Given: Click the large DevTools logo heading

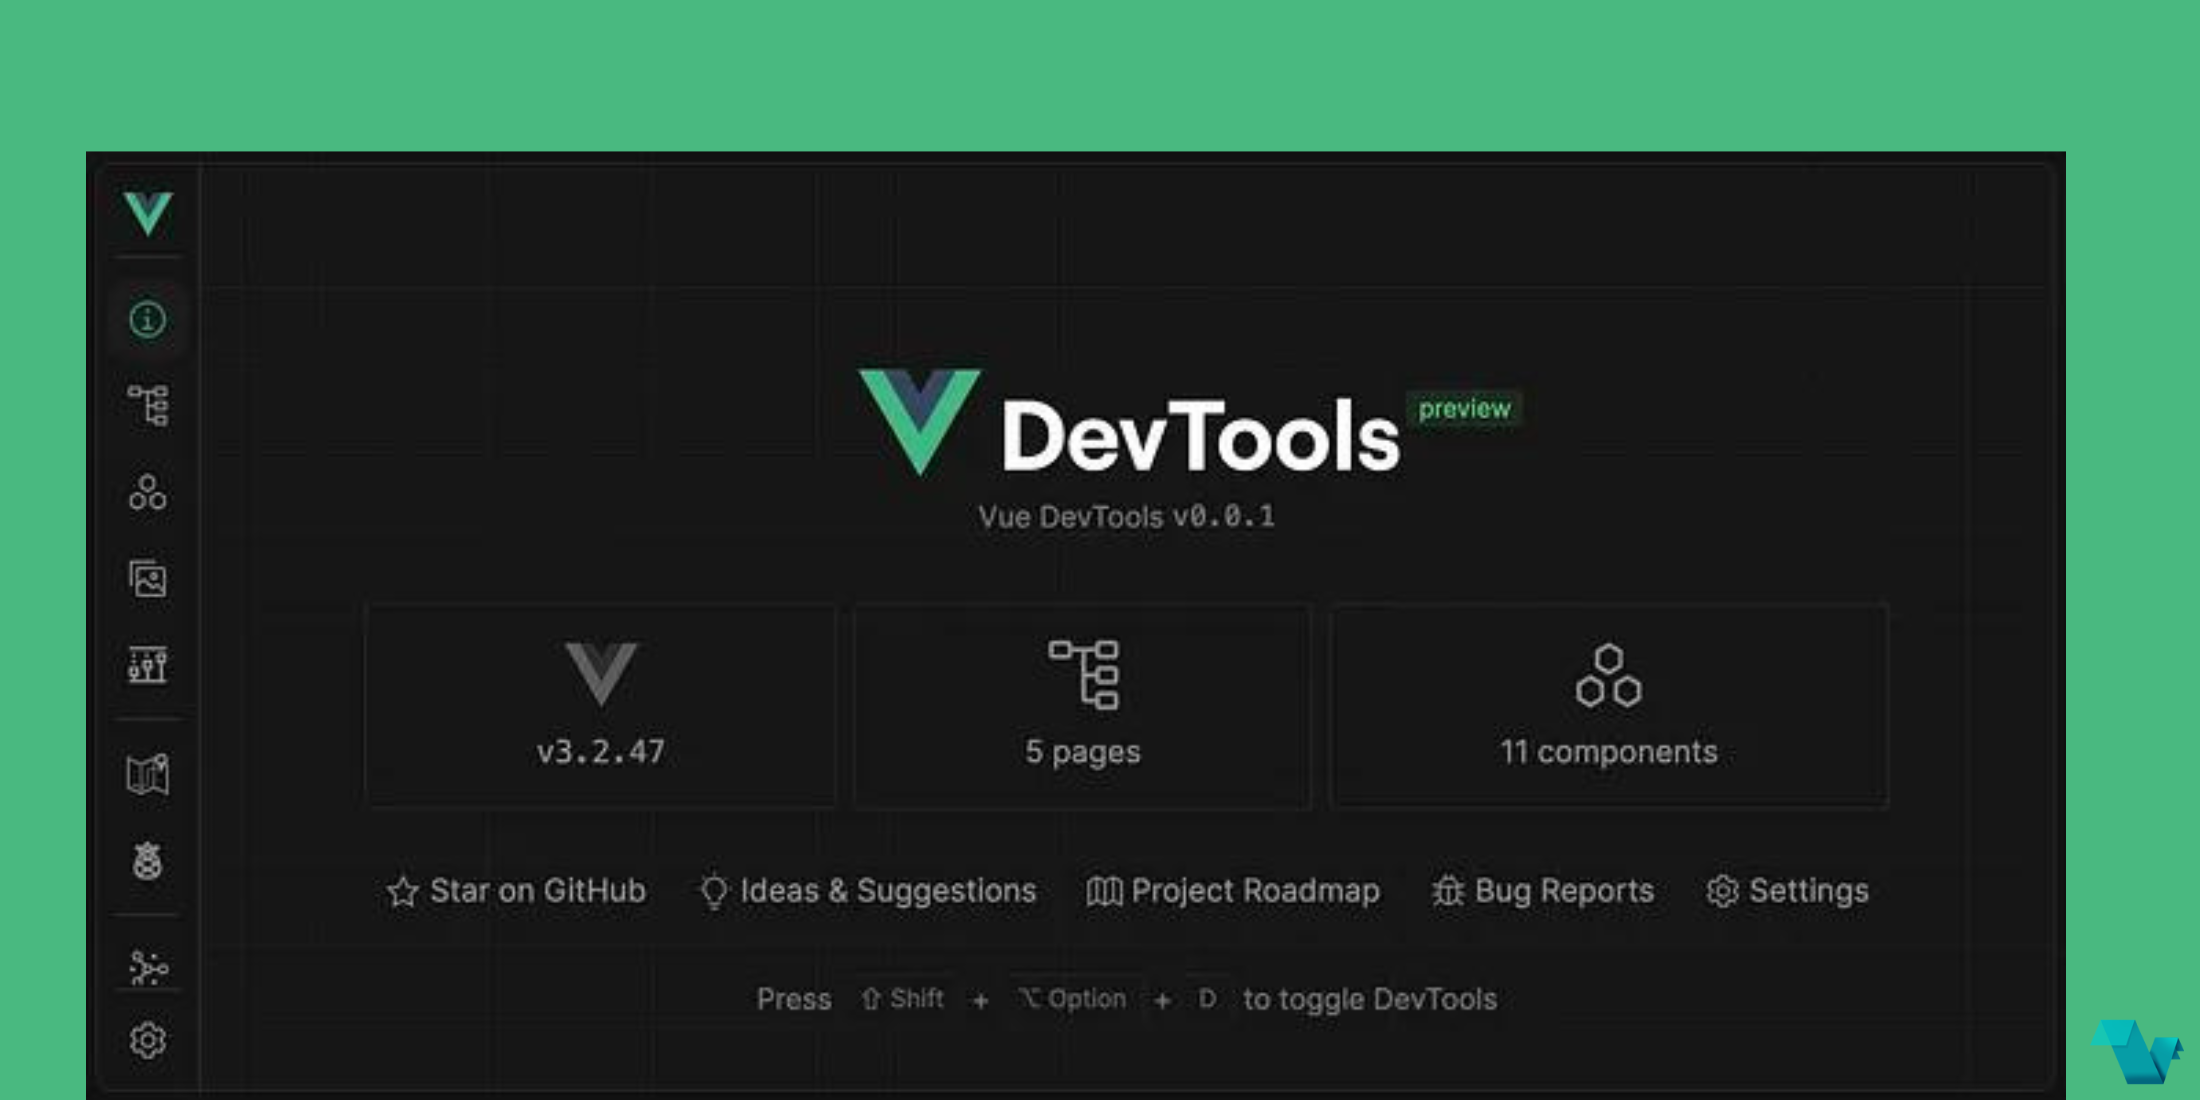Looking at the screenshot, I should (x=1130, y=425).
